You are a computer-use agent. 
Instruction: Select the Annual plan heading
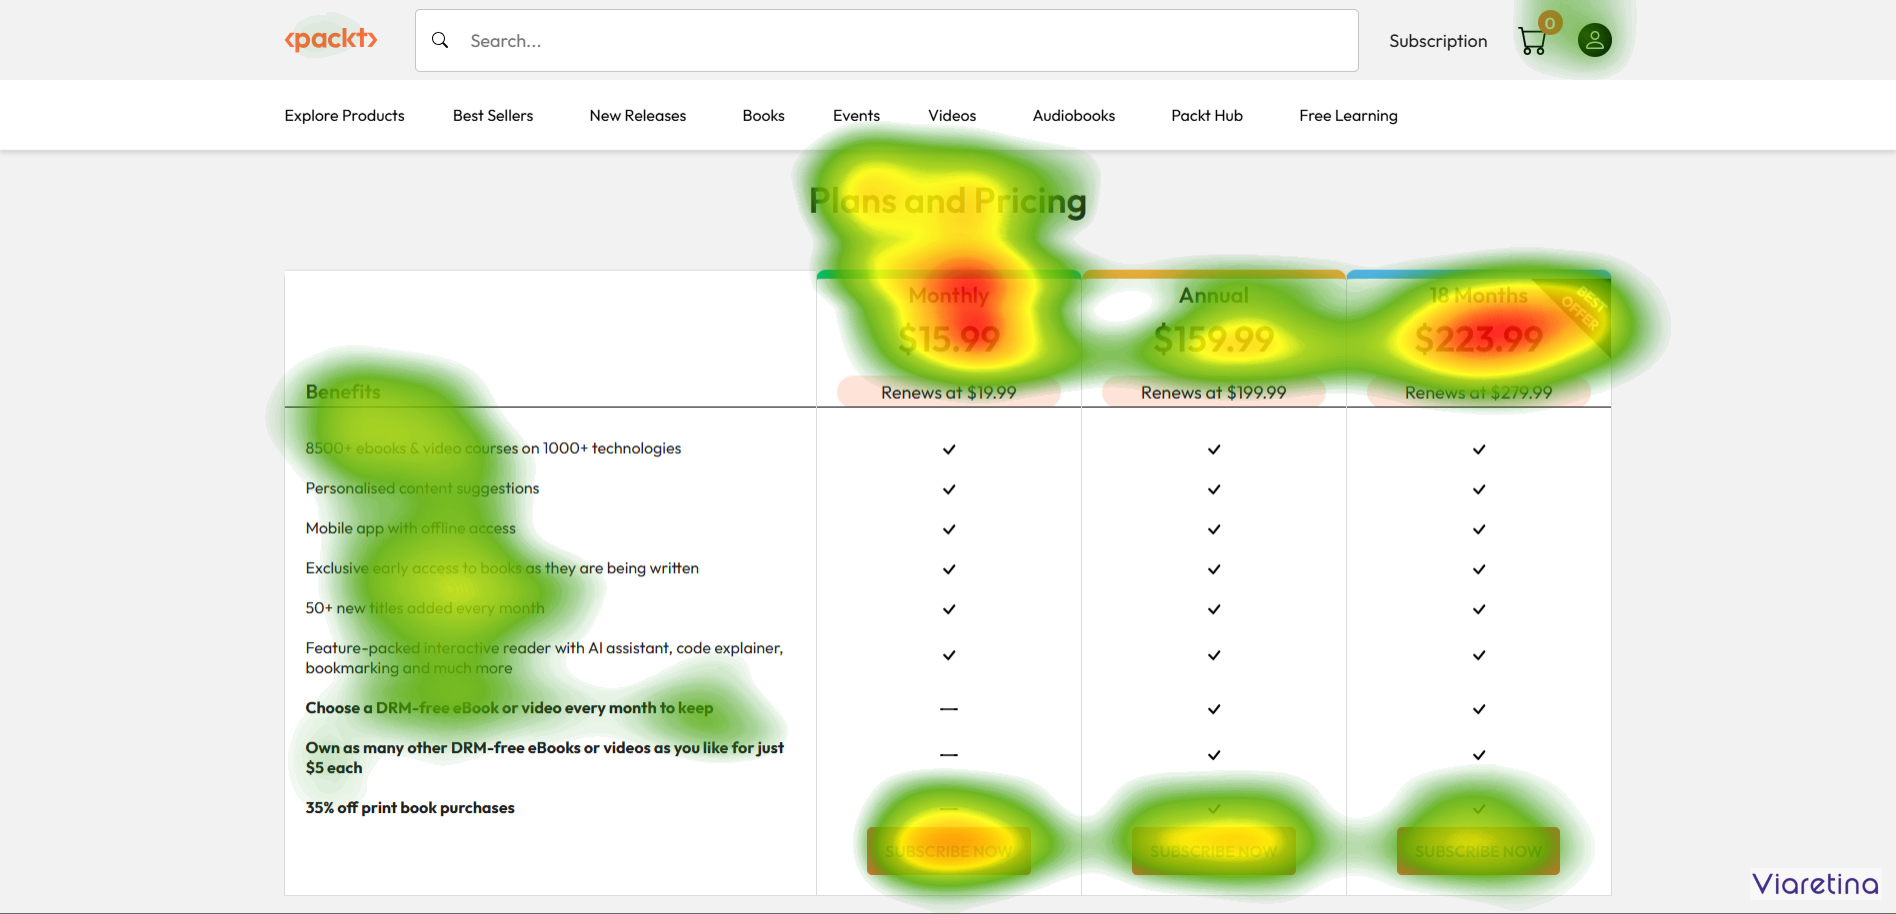point(1214,295)
